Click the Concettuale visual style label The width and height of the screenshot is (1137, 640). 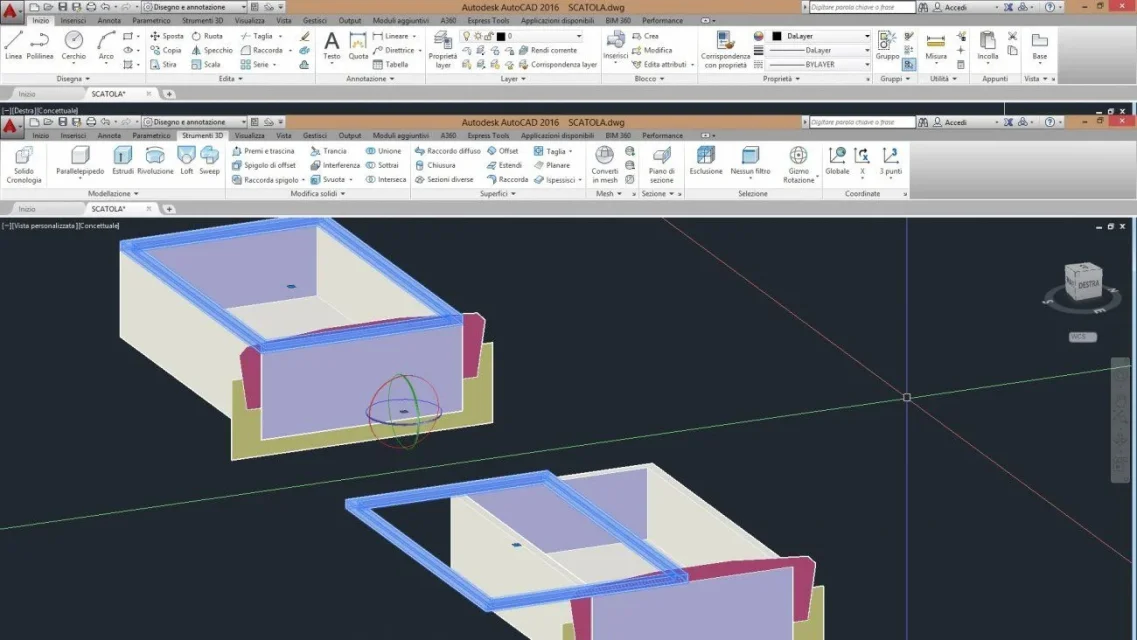(99, 226)
